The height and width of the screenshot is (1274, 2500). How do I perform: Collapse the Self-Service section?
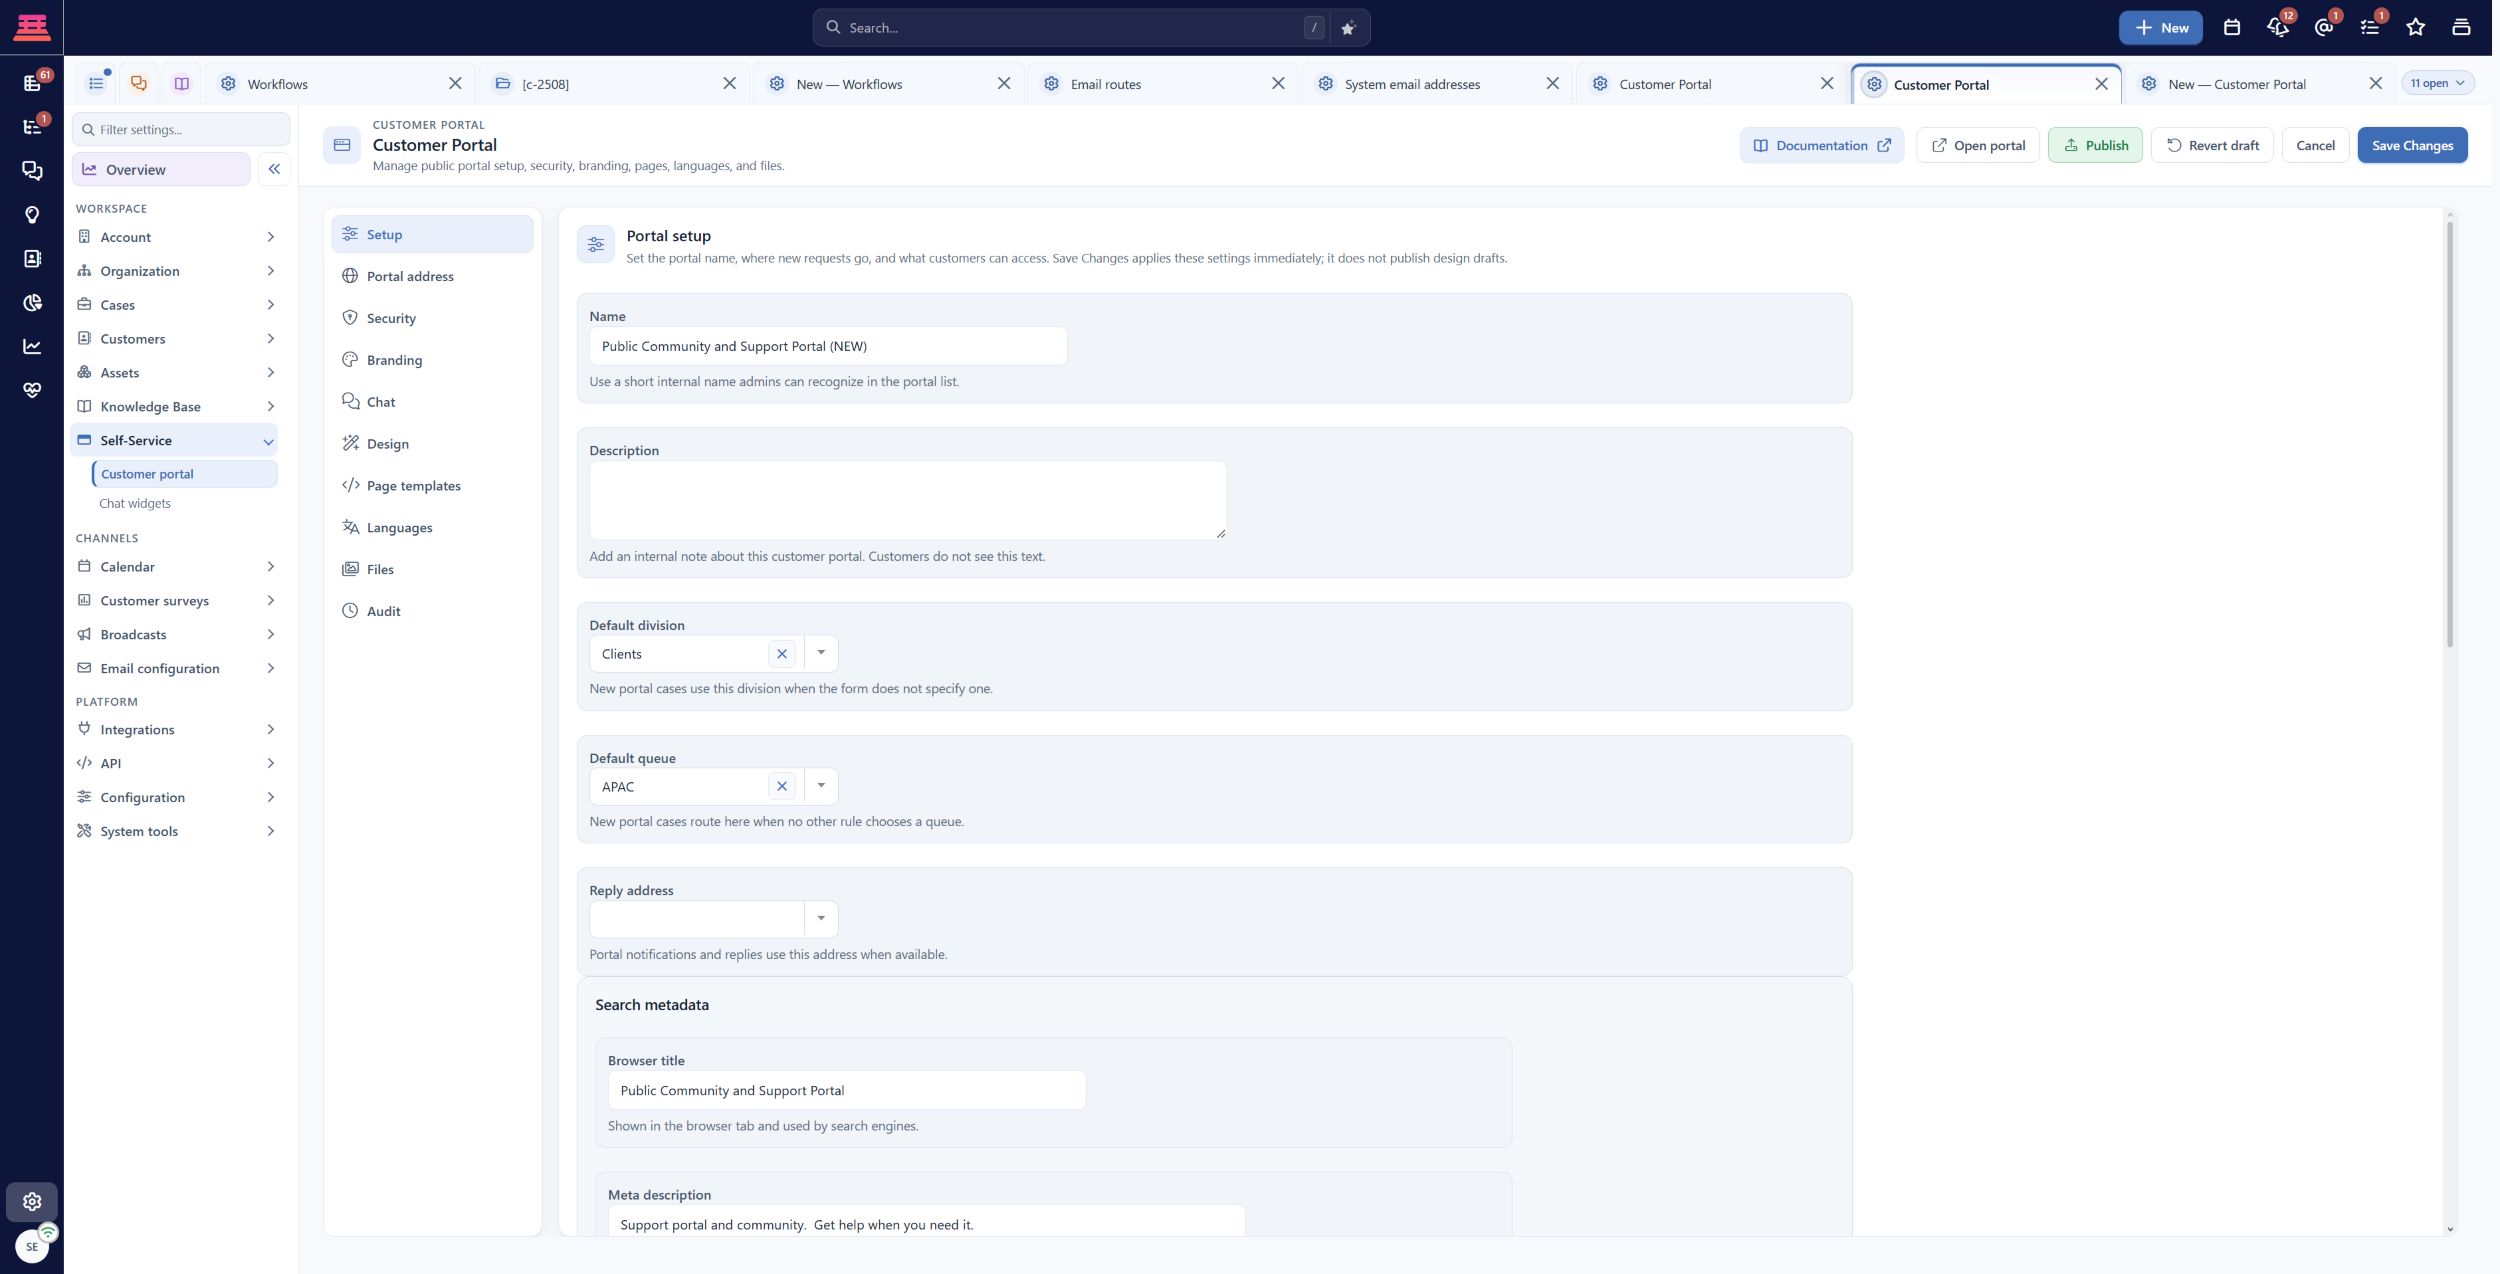174,440
